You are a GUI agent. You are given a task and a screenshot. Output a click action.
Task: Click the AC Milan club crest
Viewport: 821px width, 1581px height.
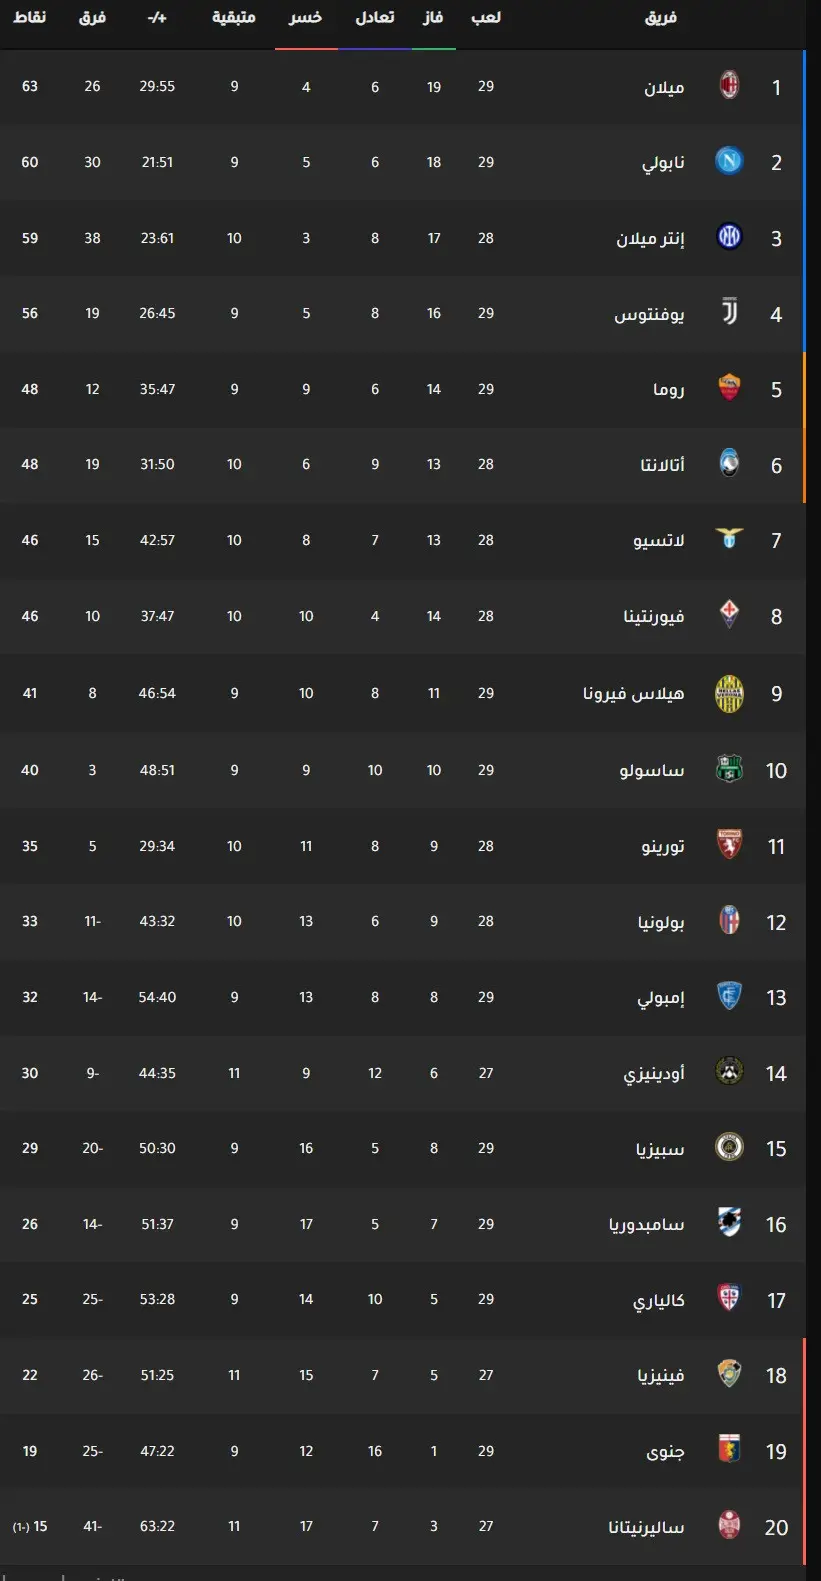click(x=730, y=86)
